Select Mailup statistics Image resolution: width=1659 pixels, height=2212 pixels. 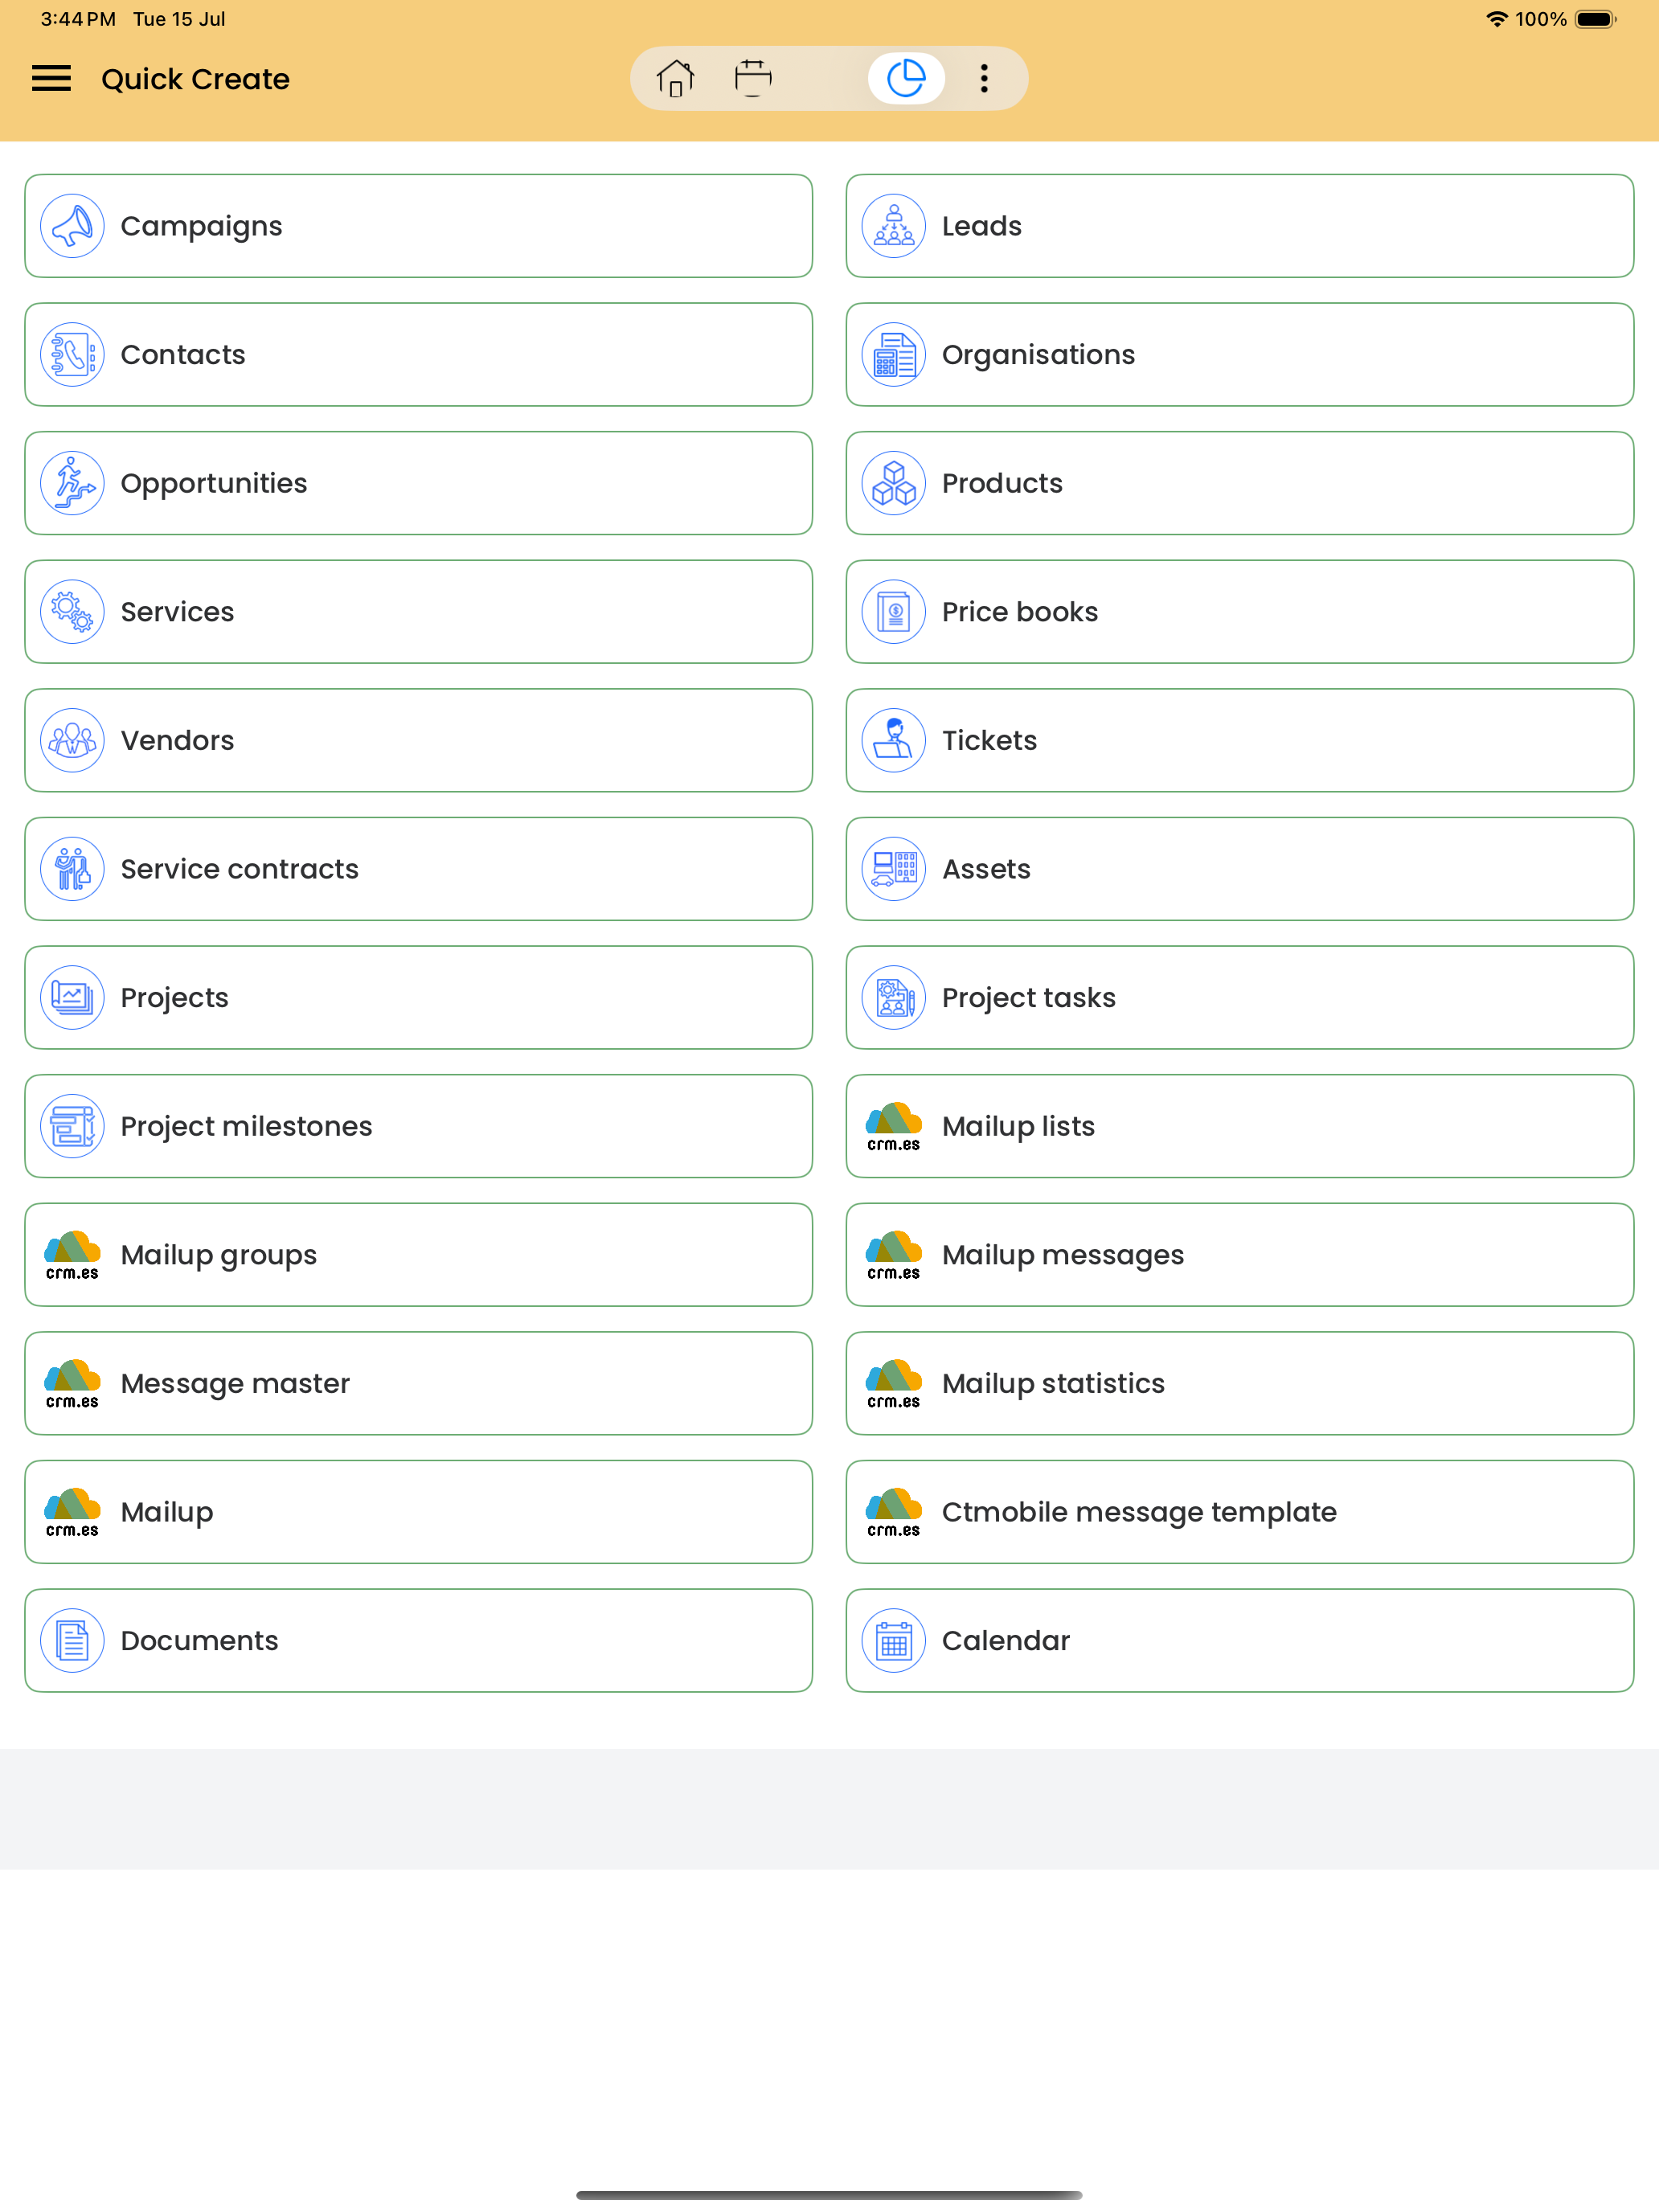[x=1239, y=1384]
